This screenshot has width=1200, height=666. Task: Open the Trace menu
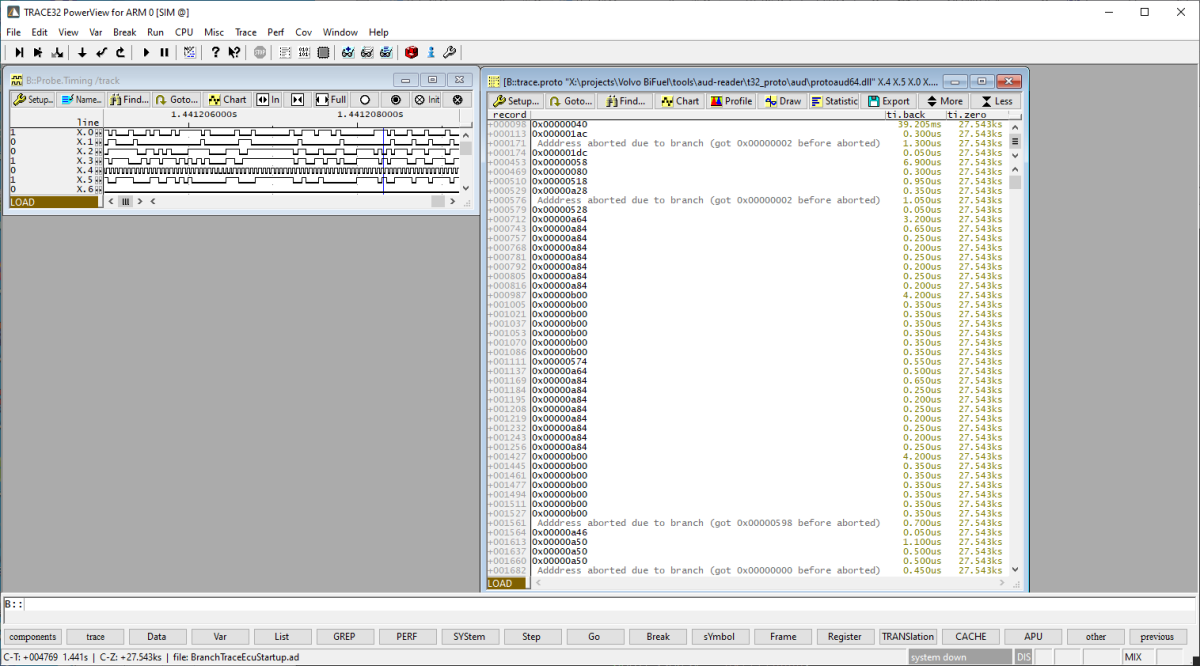[x=245, y=32]
